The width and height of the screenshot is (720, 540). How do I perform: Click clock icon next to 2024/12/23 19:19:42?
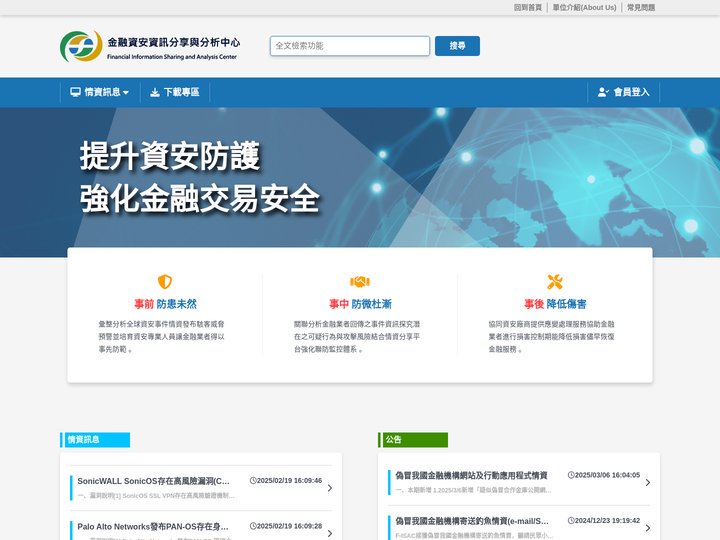[x=571, y=520]
